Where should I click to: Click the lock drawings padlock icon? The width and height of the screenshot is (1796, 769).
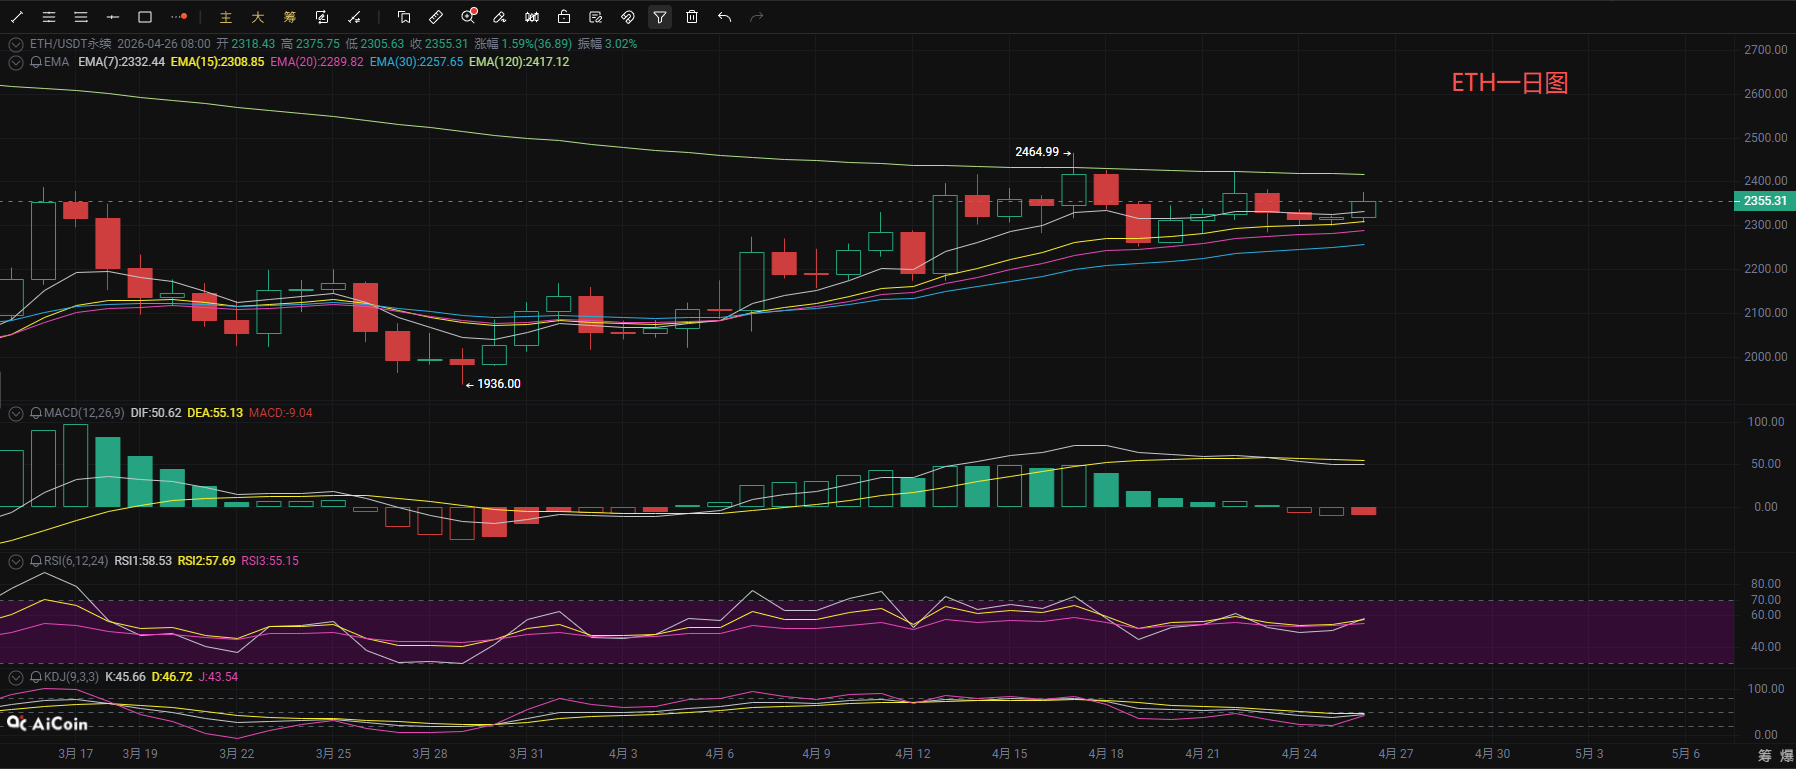click(x=564, y=17)
